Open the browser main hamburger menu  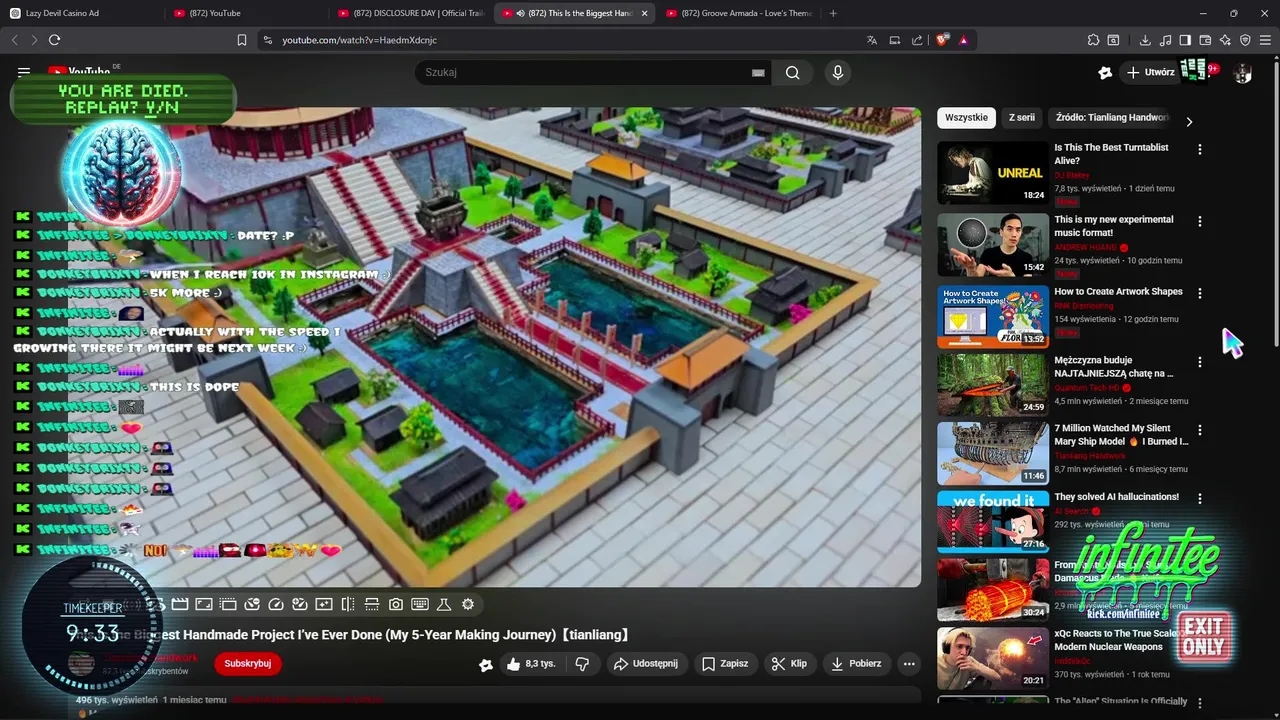tap(1266, 40)
